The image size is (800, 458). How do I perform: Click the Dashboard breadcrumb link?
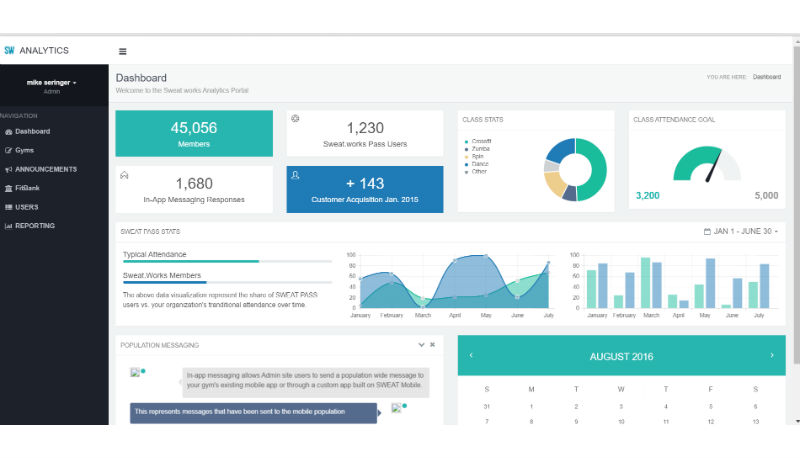(x=767, y=77)
